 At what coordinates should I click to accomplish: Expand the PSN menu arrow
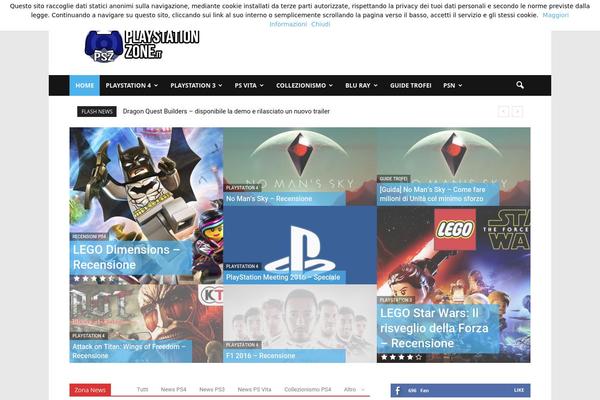point(460,85)
